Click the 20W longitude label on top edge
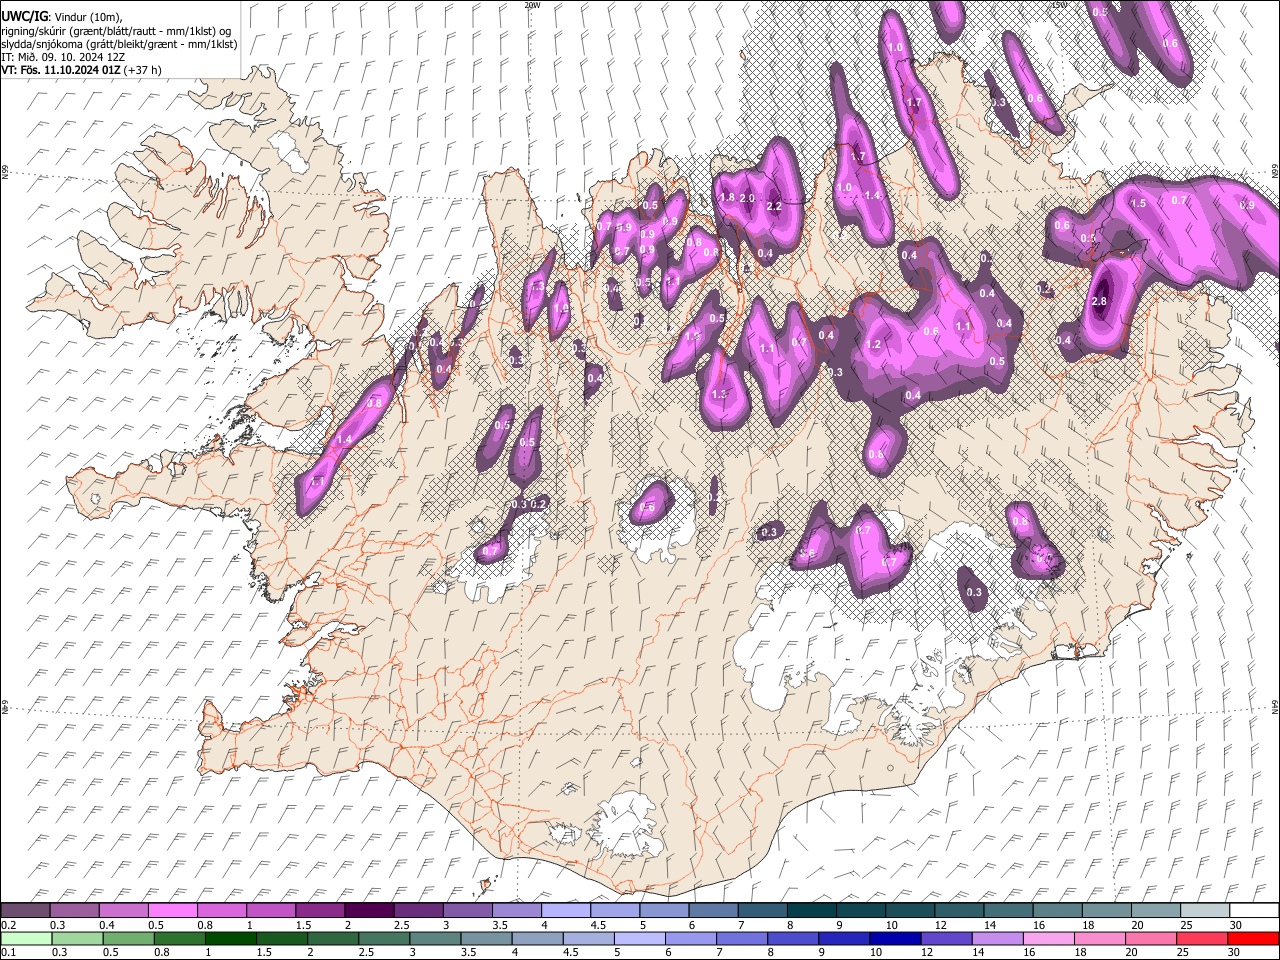This screenshot has width=1280, height=960. 532,5
